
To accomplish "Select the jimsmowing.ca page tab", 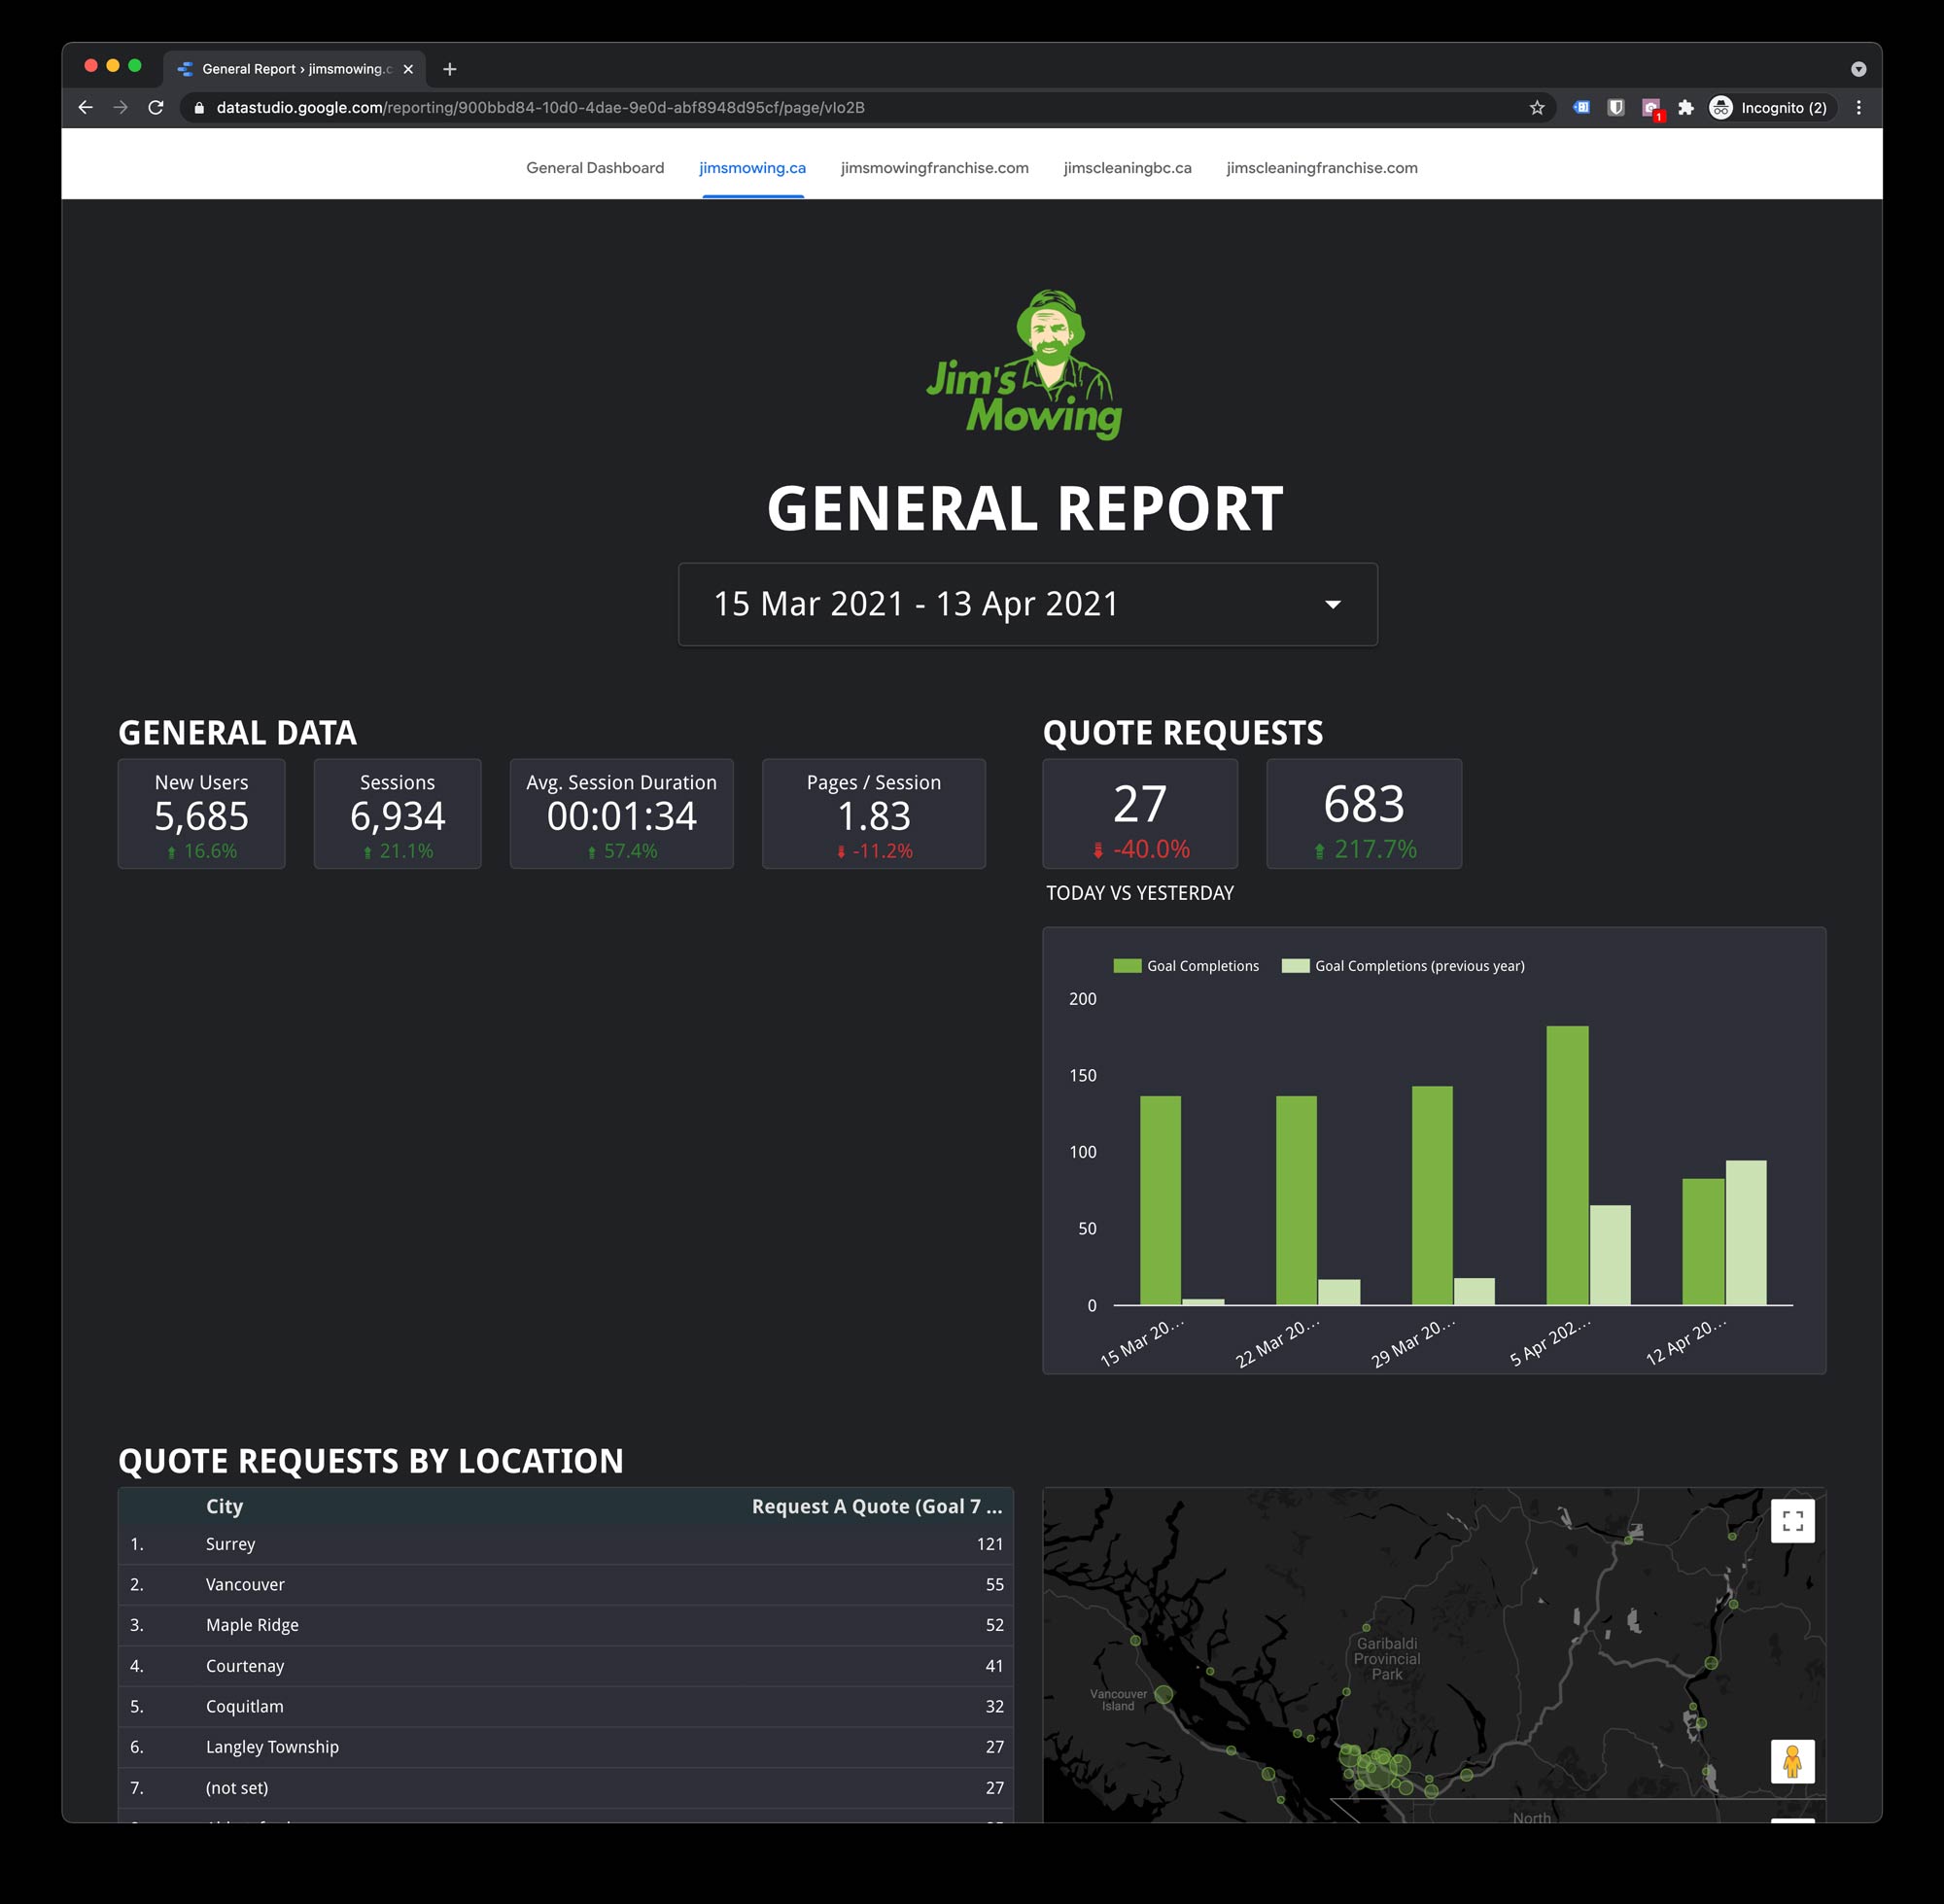I will pyautogui.click(x=753, y=168).
